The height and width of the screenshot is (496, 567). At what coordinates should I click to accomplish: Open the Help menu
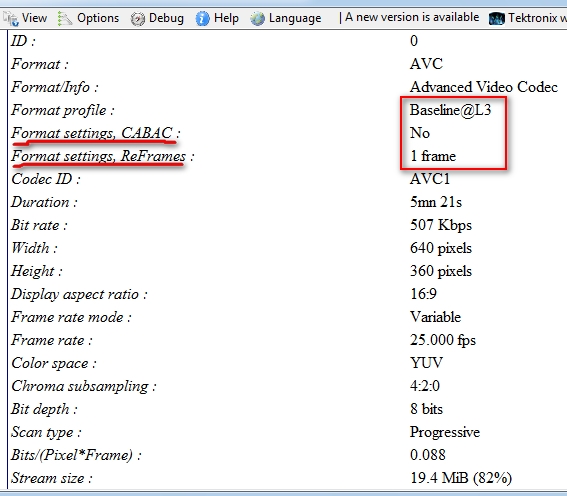pos(226,18)
